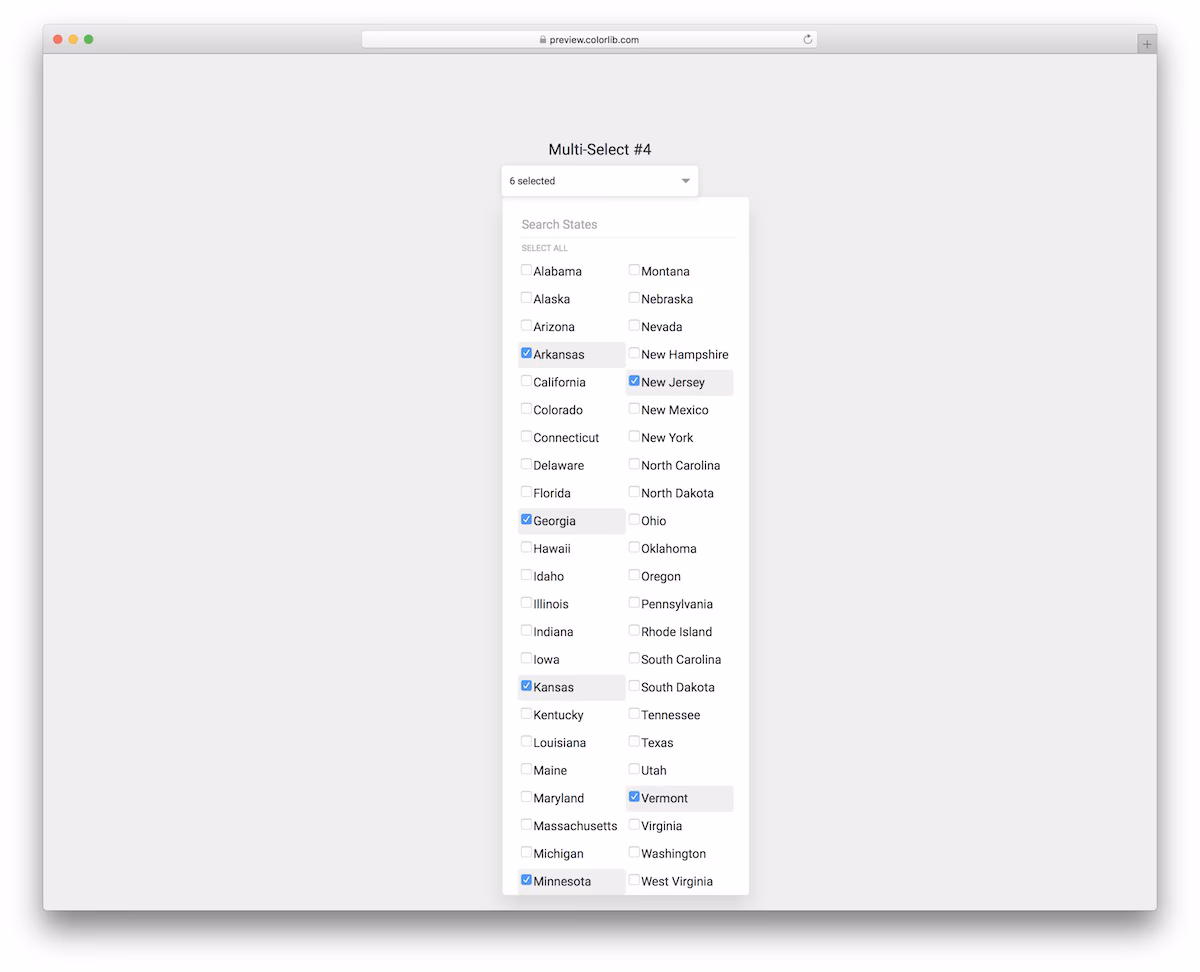The height and width of the screenshot is (972, 1200).
Task: Check the Maine checkbox
Action: (x=526, y=769)
